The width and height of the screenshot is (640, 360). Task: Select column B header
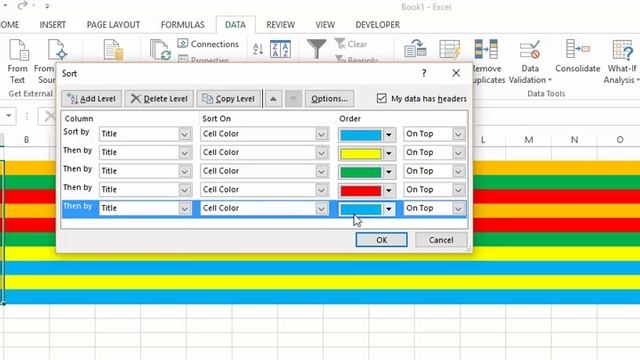pyautogui.click(x=26, y=140)
